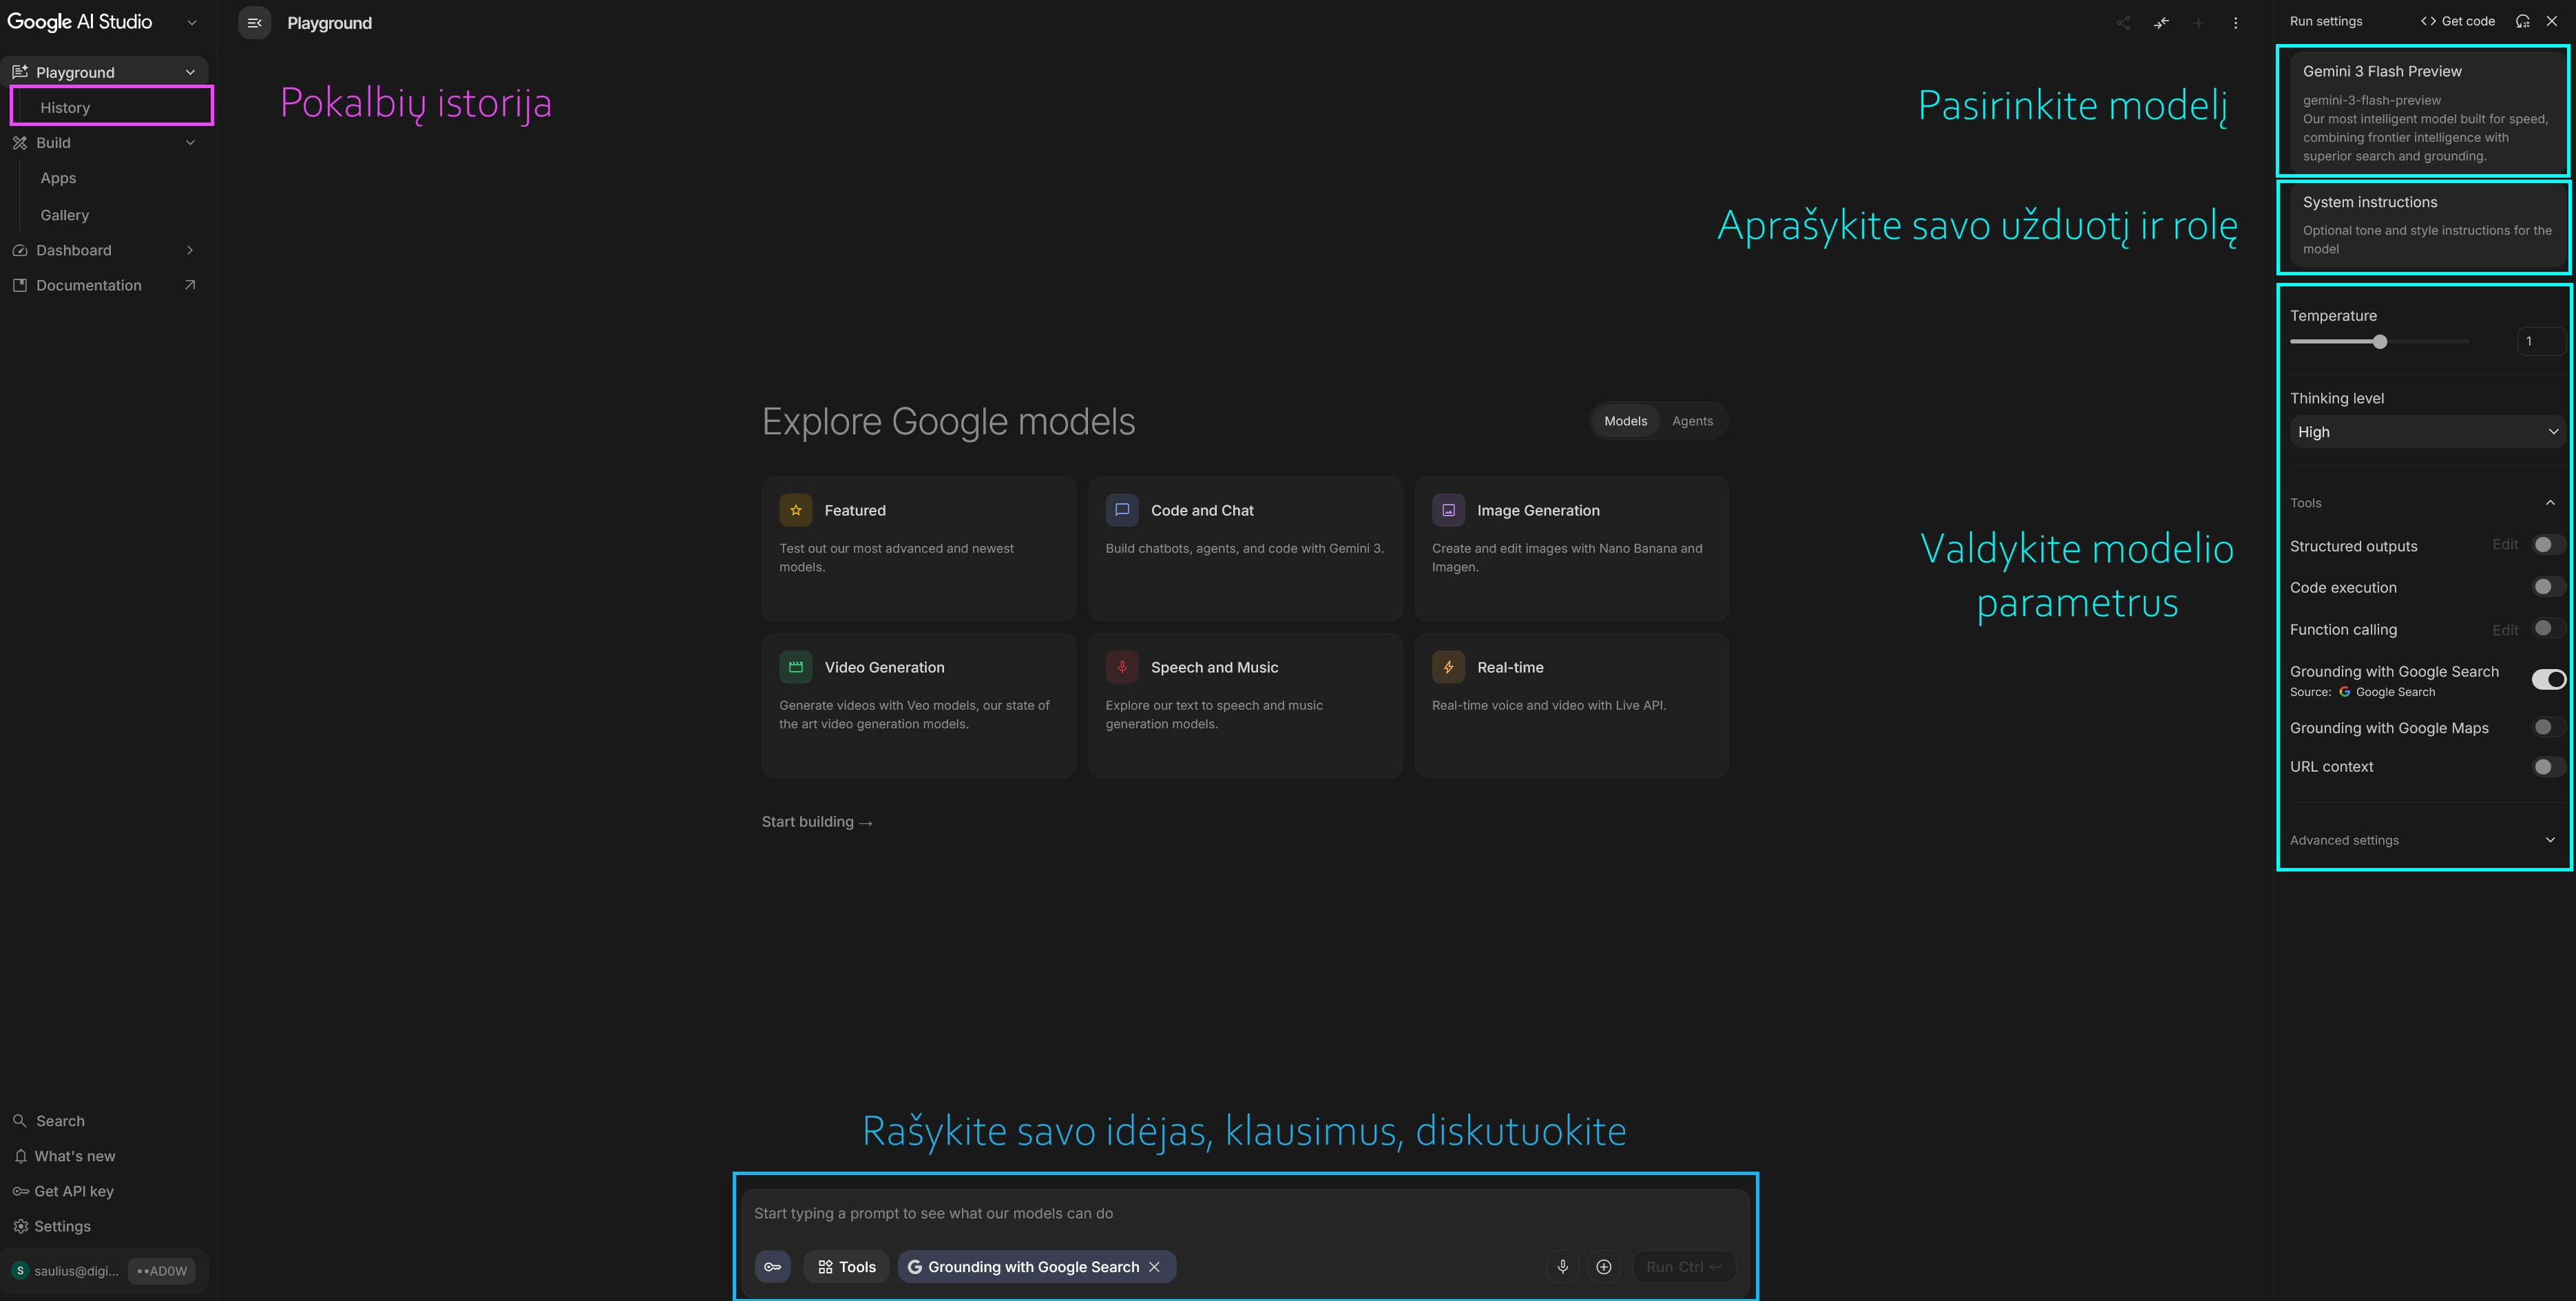Click the prompt text input area
The width and height of the screenshot is (2576, 1301).
click(x=1245, y=1213)
